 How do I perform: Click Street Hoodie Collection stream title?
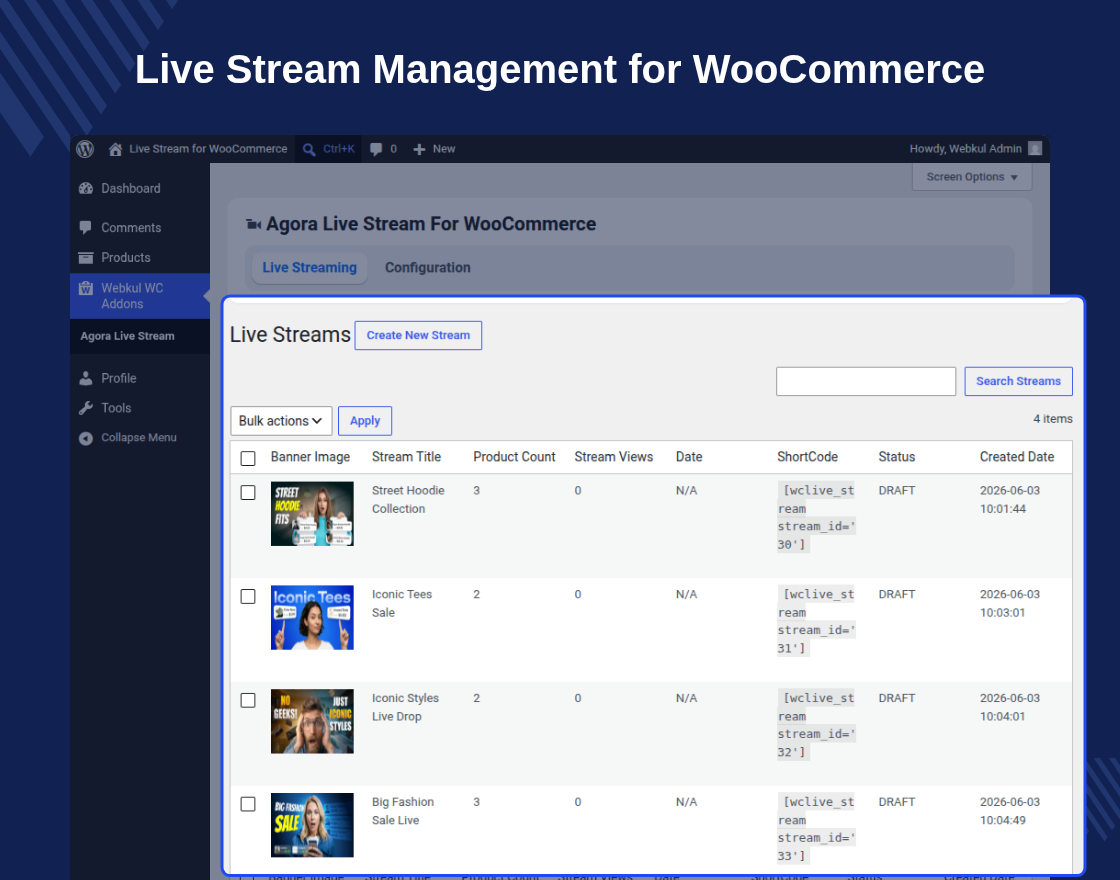pyautogui.click(x=408, y=500)
